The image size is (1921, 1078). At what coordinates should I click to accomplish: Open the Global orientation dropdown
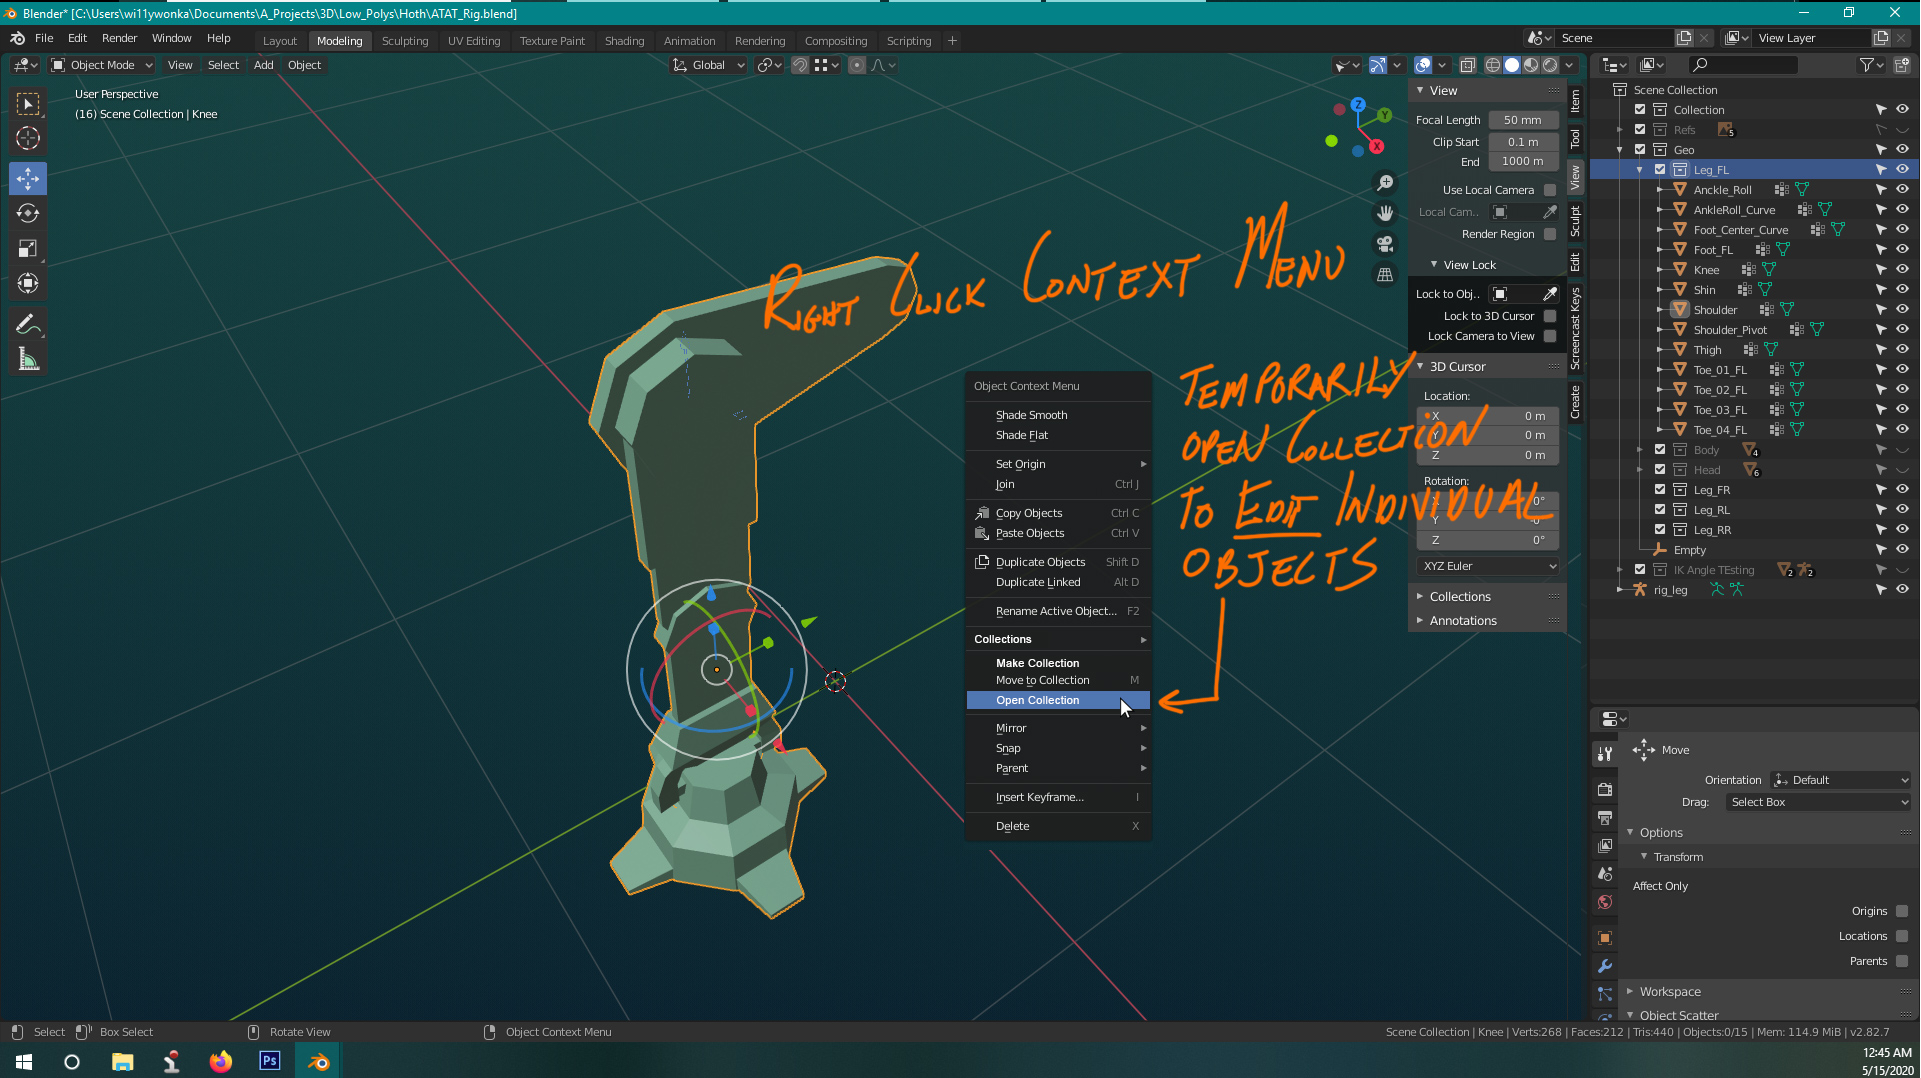pyautogui.click(x=708, y=65)
